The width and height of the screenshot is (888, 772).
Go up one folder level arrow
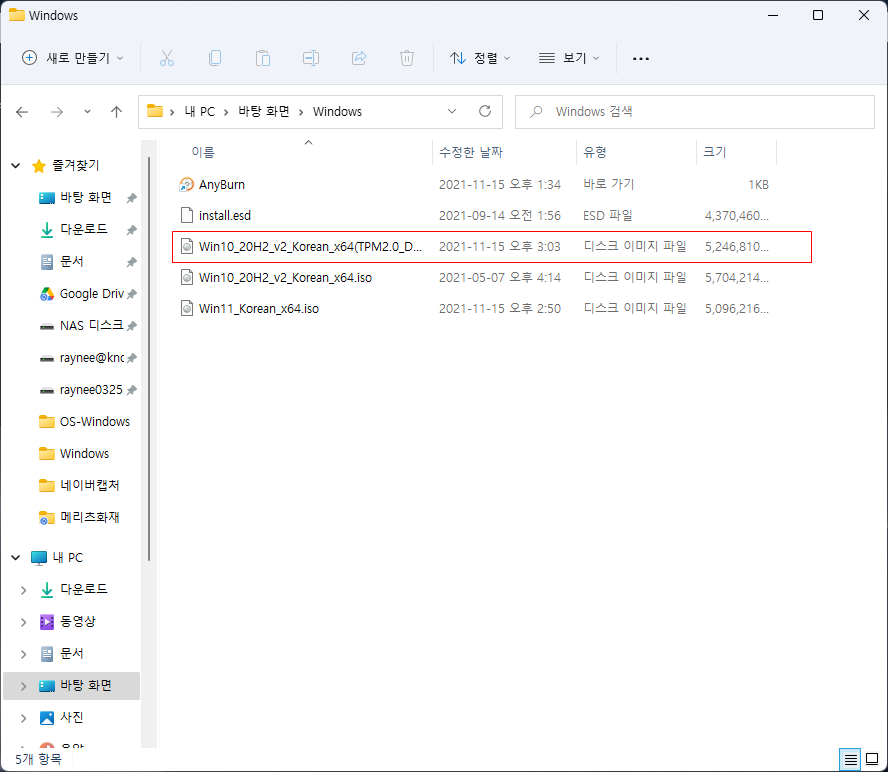coord(116,112)
